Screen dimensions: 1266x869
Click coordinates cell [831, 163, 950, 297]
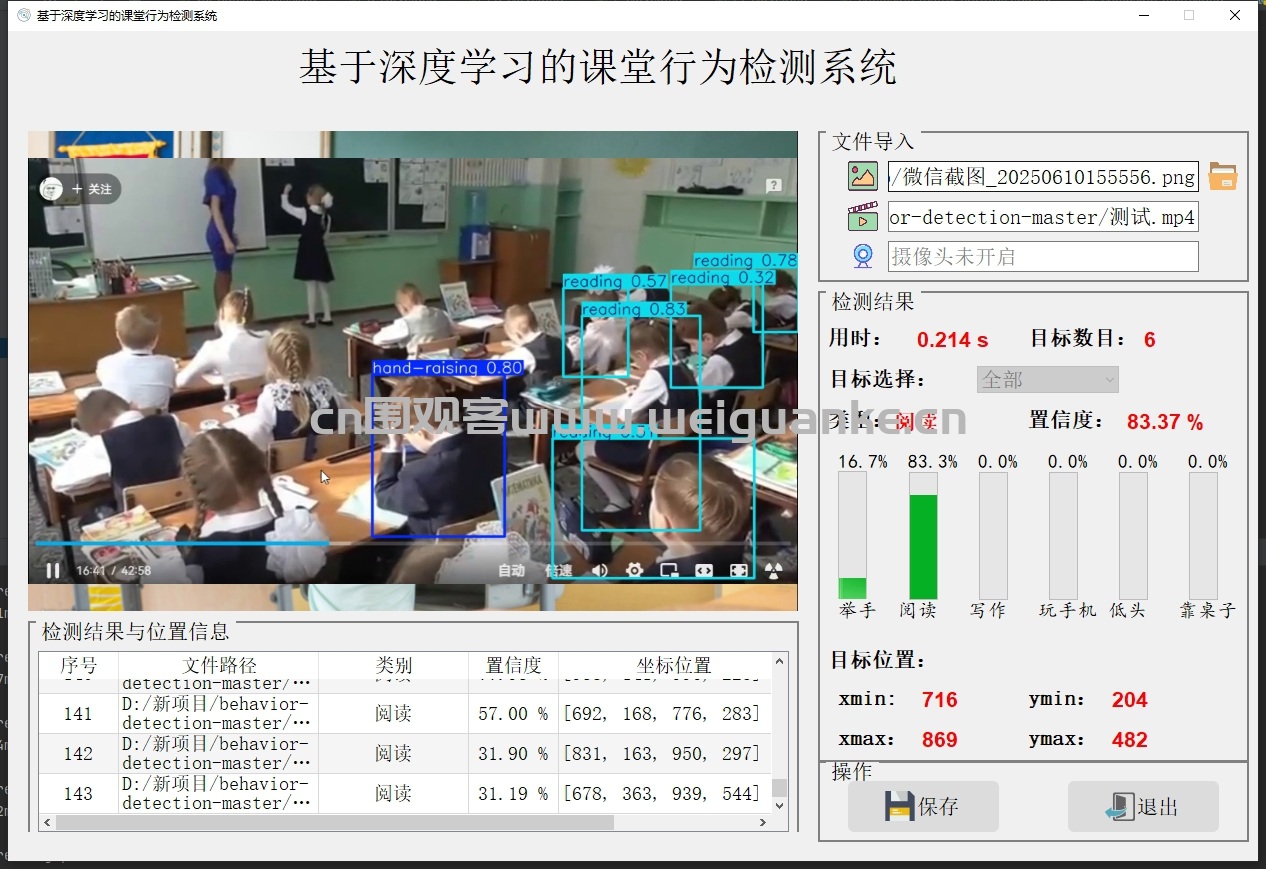[662, 754]
